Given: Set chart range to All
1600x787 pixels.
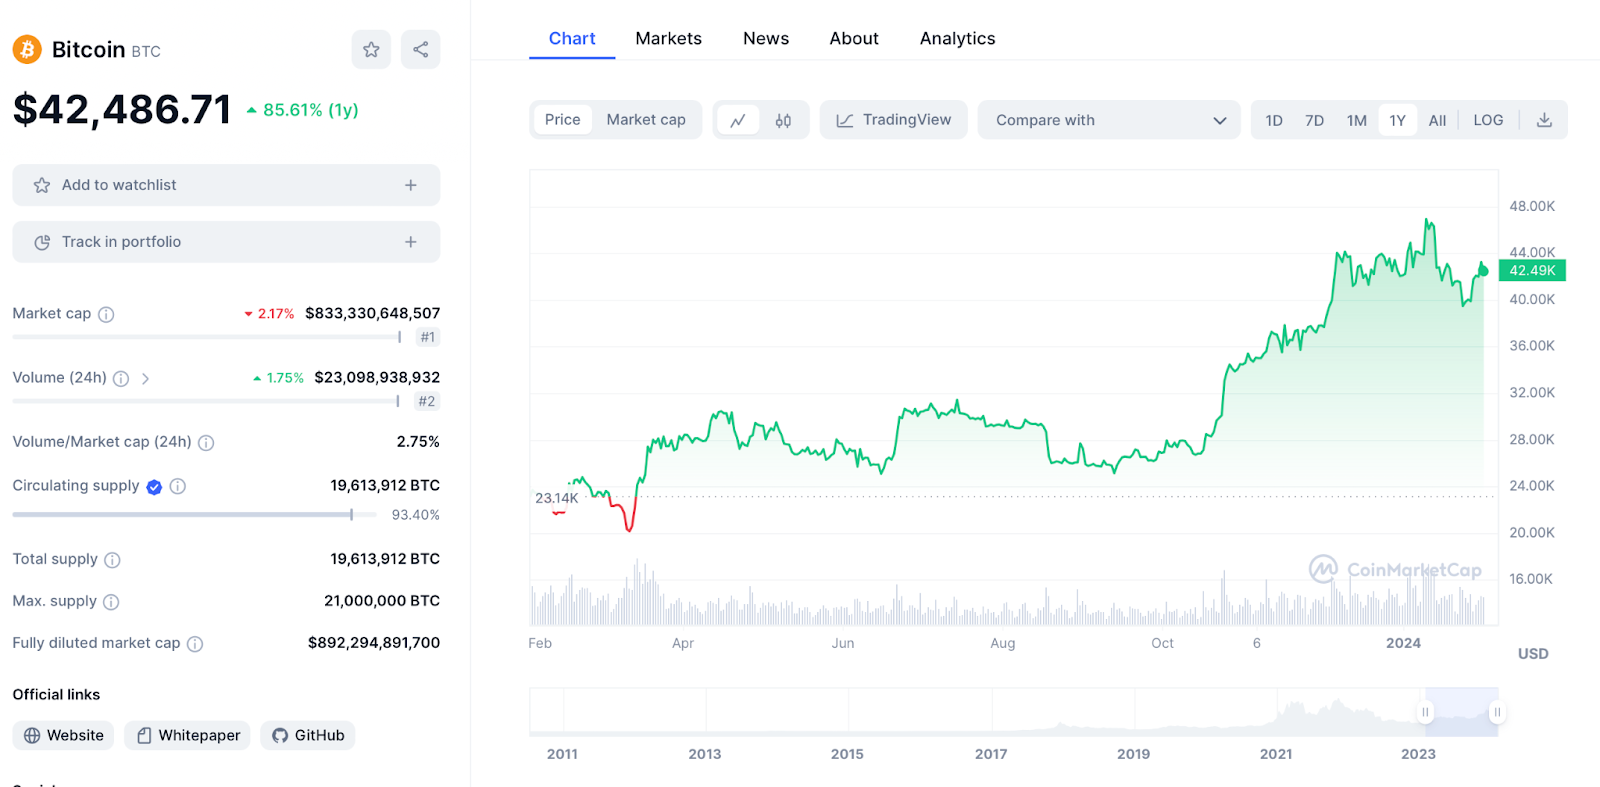Looking at the screenshot, I should (1438, 120).
